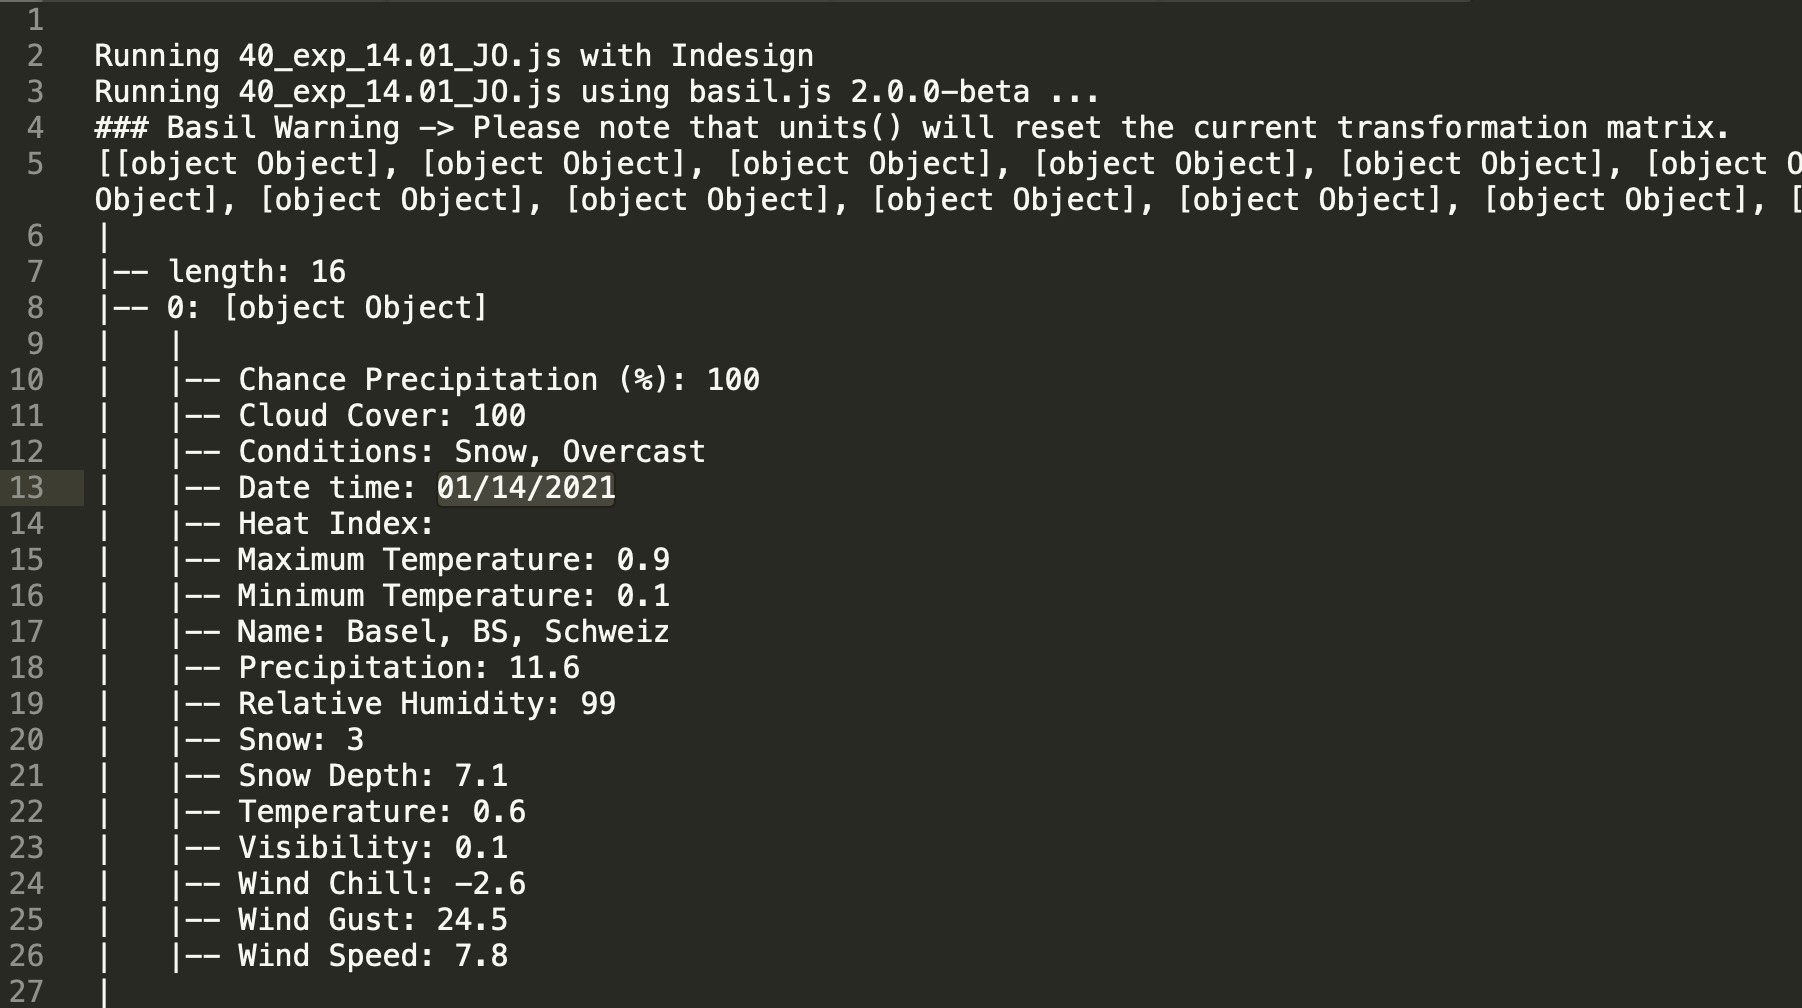Click line number 26 in the gutter
The width and height of the screenshot is (1802, 1008).
pos(27,956)
